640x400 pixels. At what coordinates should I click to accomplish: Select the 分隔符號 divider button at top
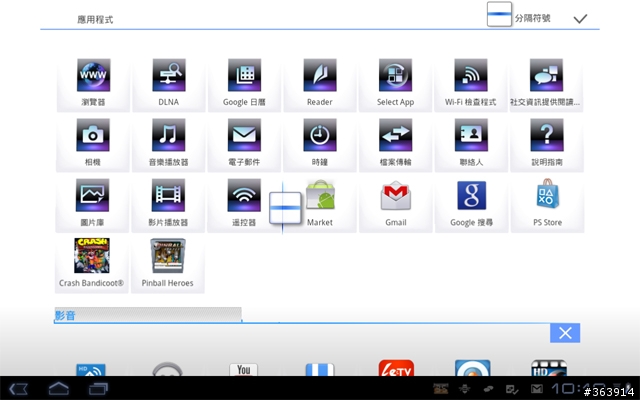coord(519,15)
